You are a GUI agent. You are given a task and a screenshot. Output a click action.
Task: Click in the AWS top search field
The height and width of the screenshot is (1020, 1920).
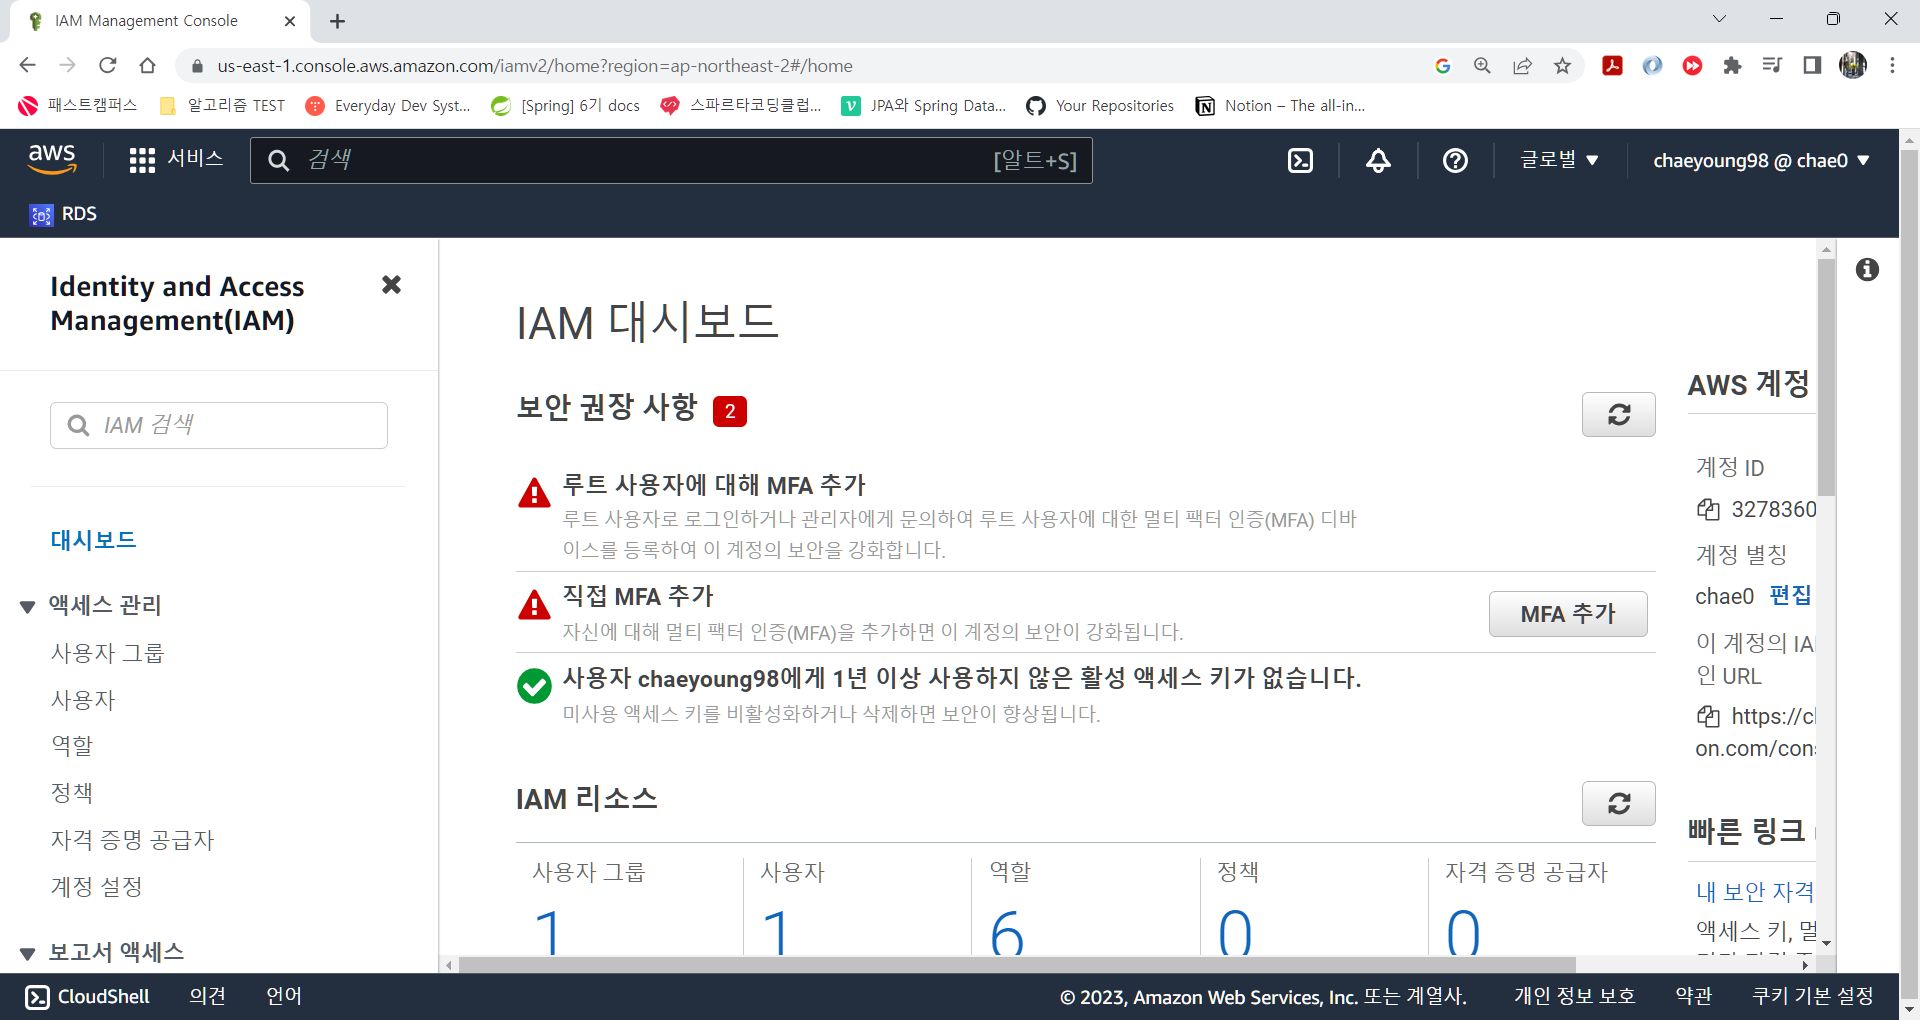[671, 160]
